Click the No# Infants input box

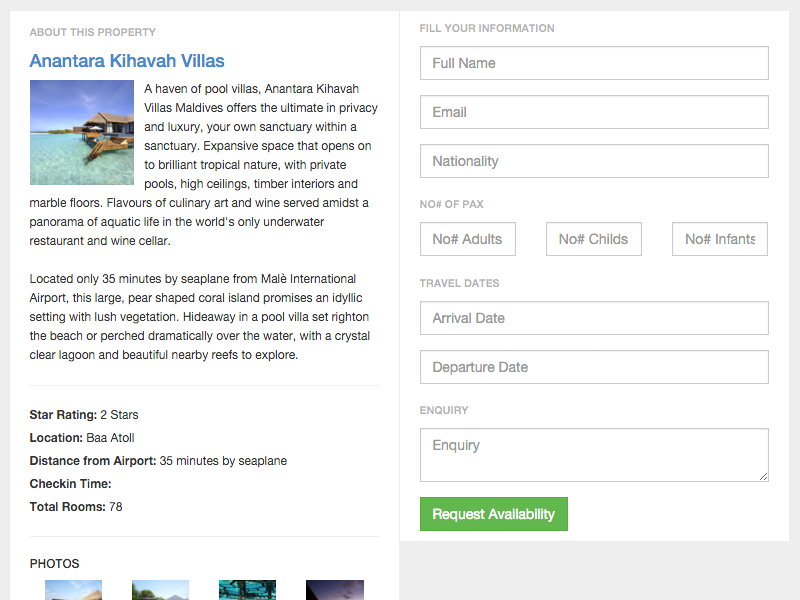pos(720,239)
